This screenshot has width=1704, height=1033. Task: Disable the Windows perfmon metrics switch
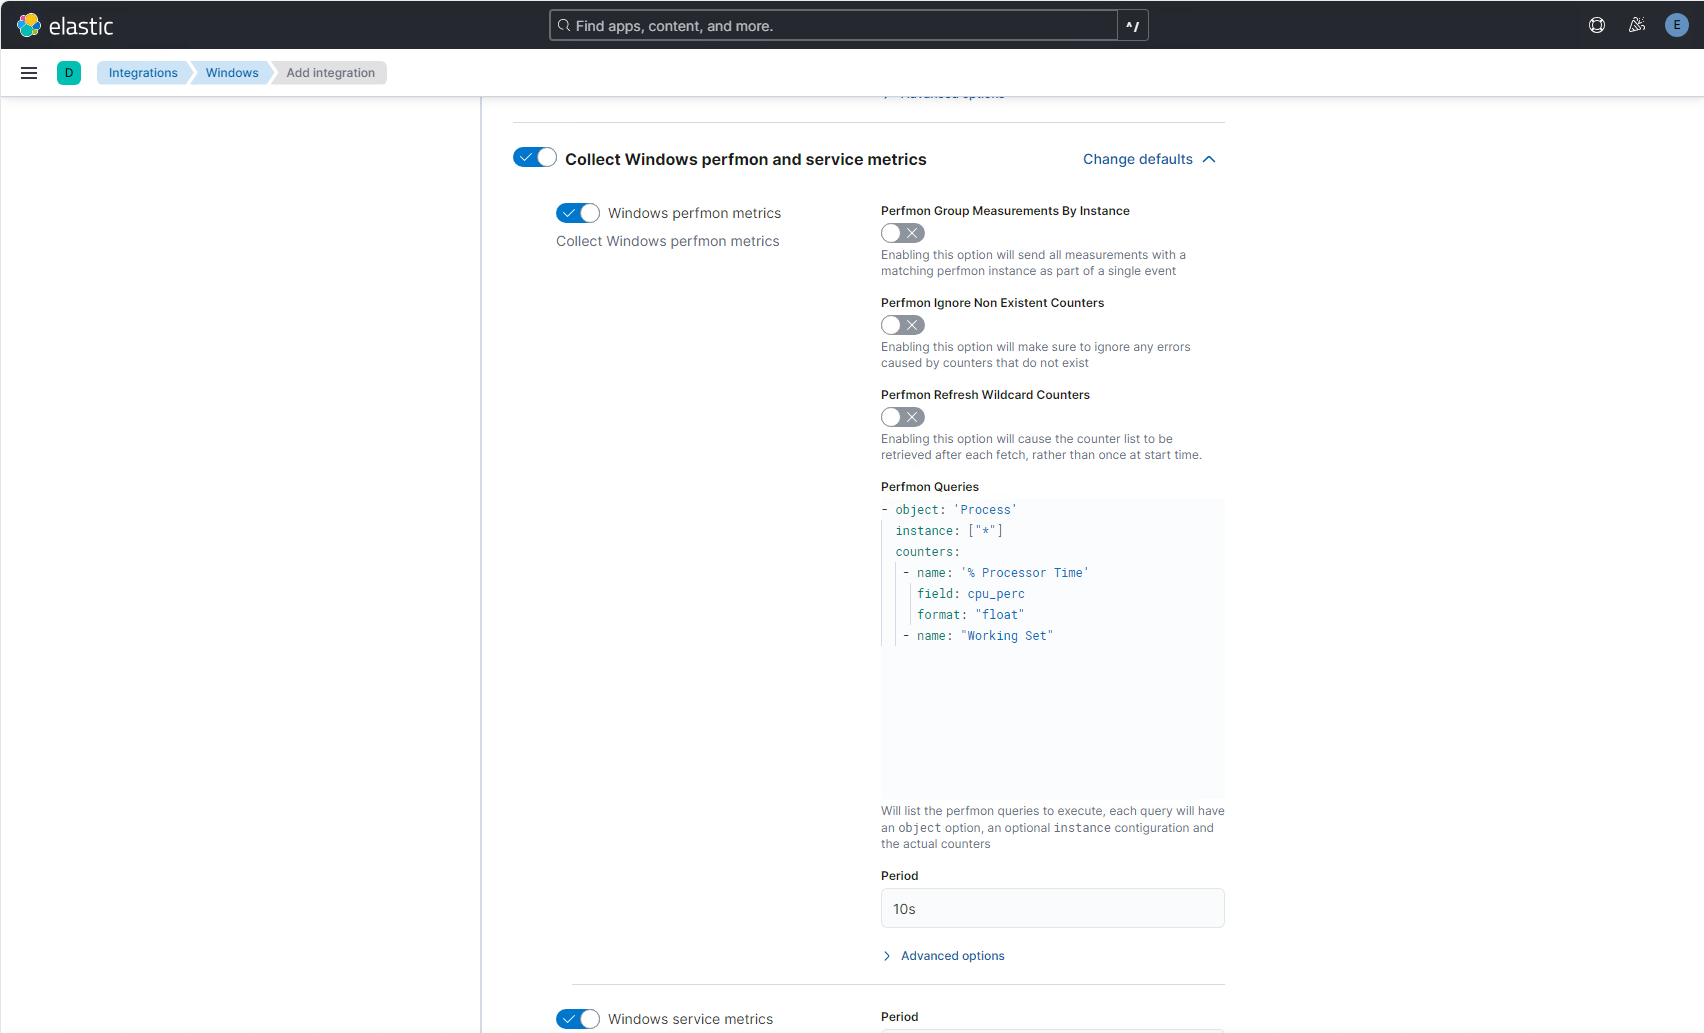tap(578, 213)
